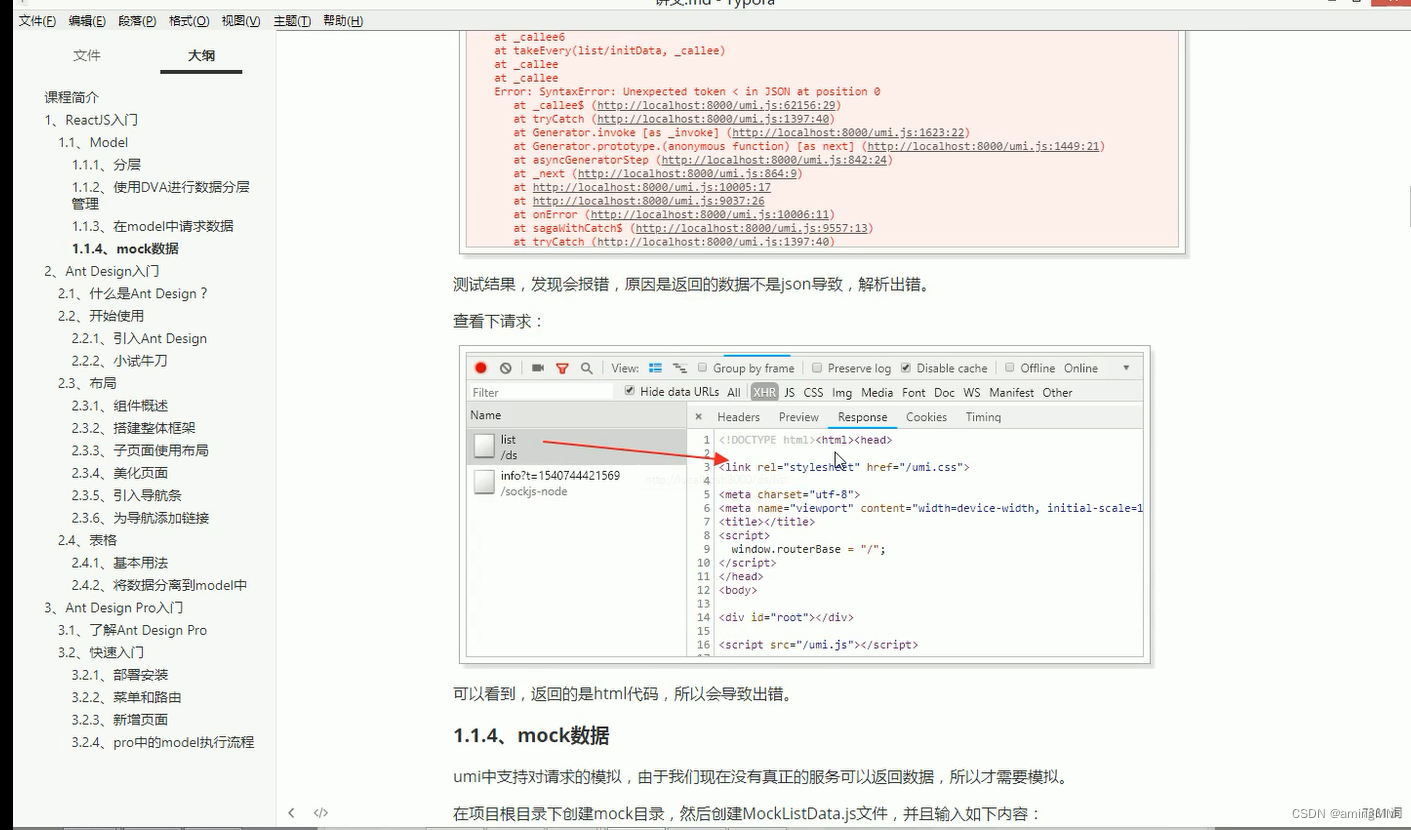Select the JS request type filter
This screenshot has width=1411, height=830.
[790, 392]
